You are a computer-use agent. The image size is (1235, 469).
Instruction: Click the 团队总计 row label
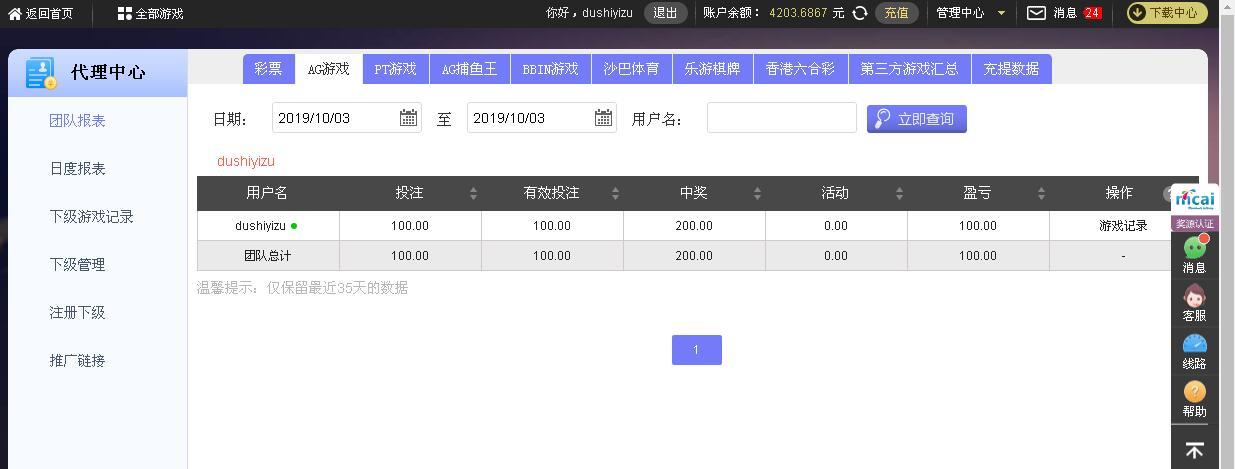[x=268, y=256]
